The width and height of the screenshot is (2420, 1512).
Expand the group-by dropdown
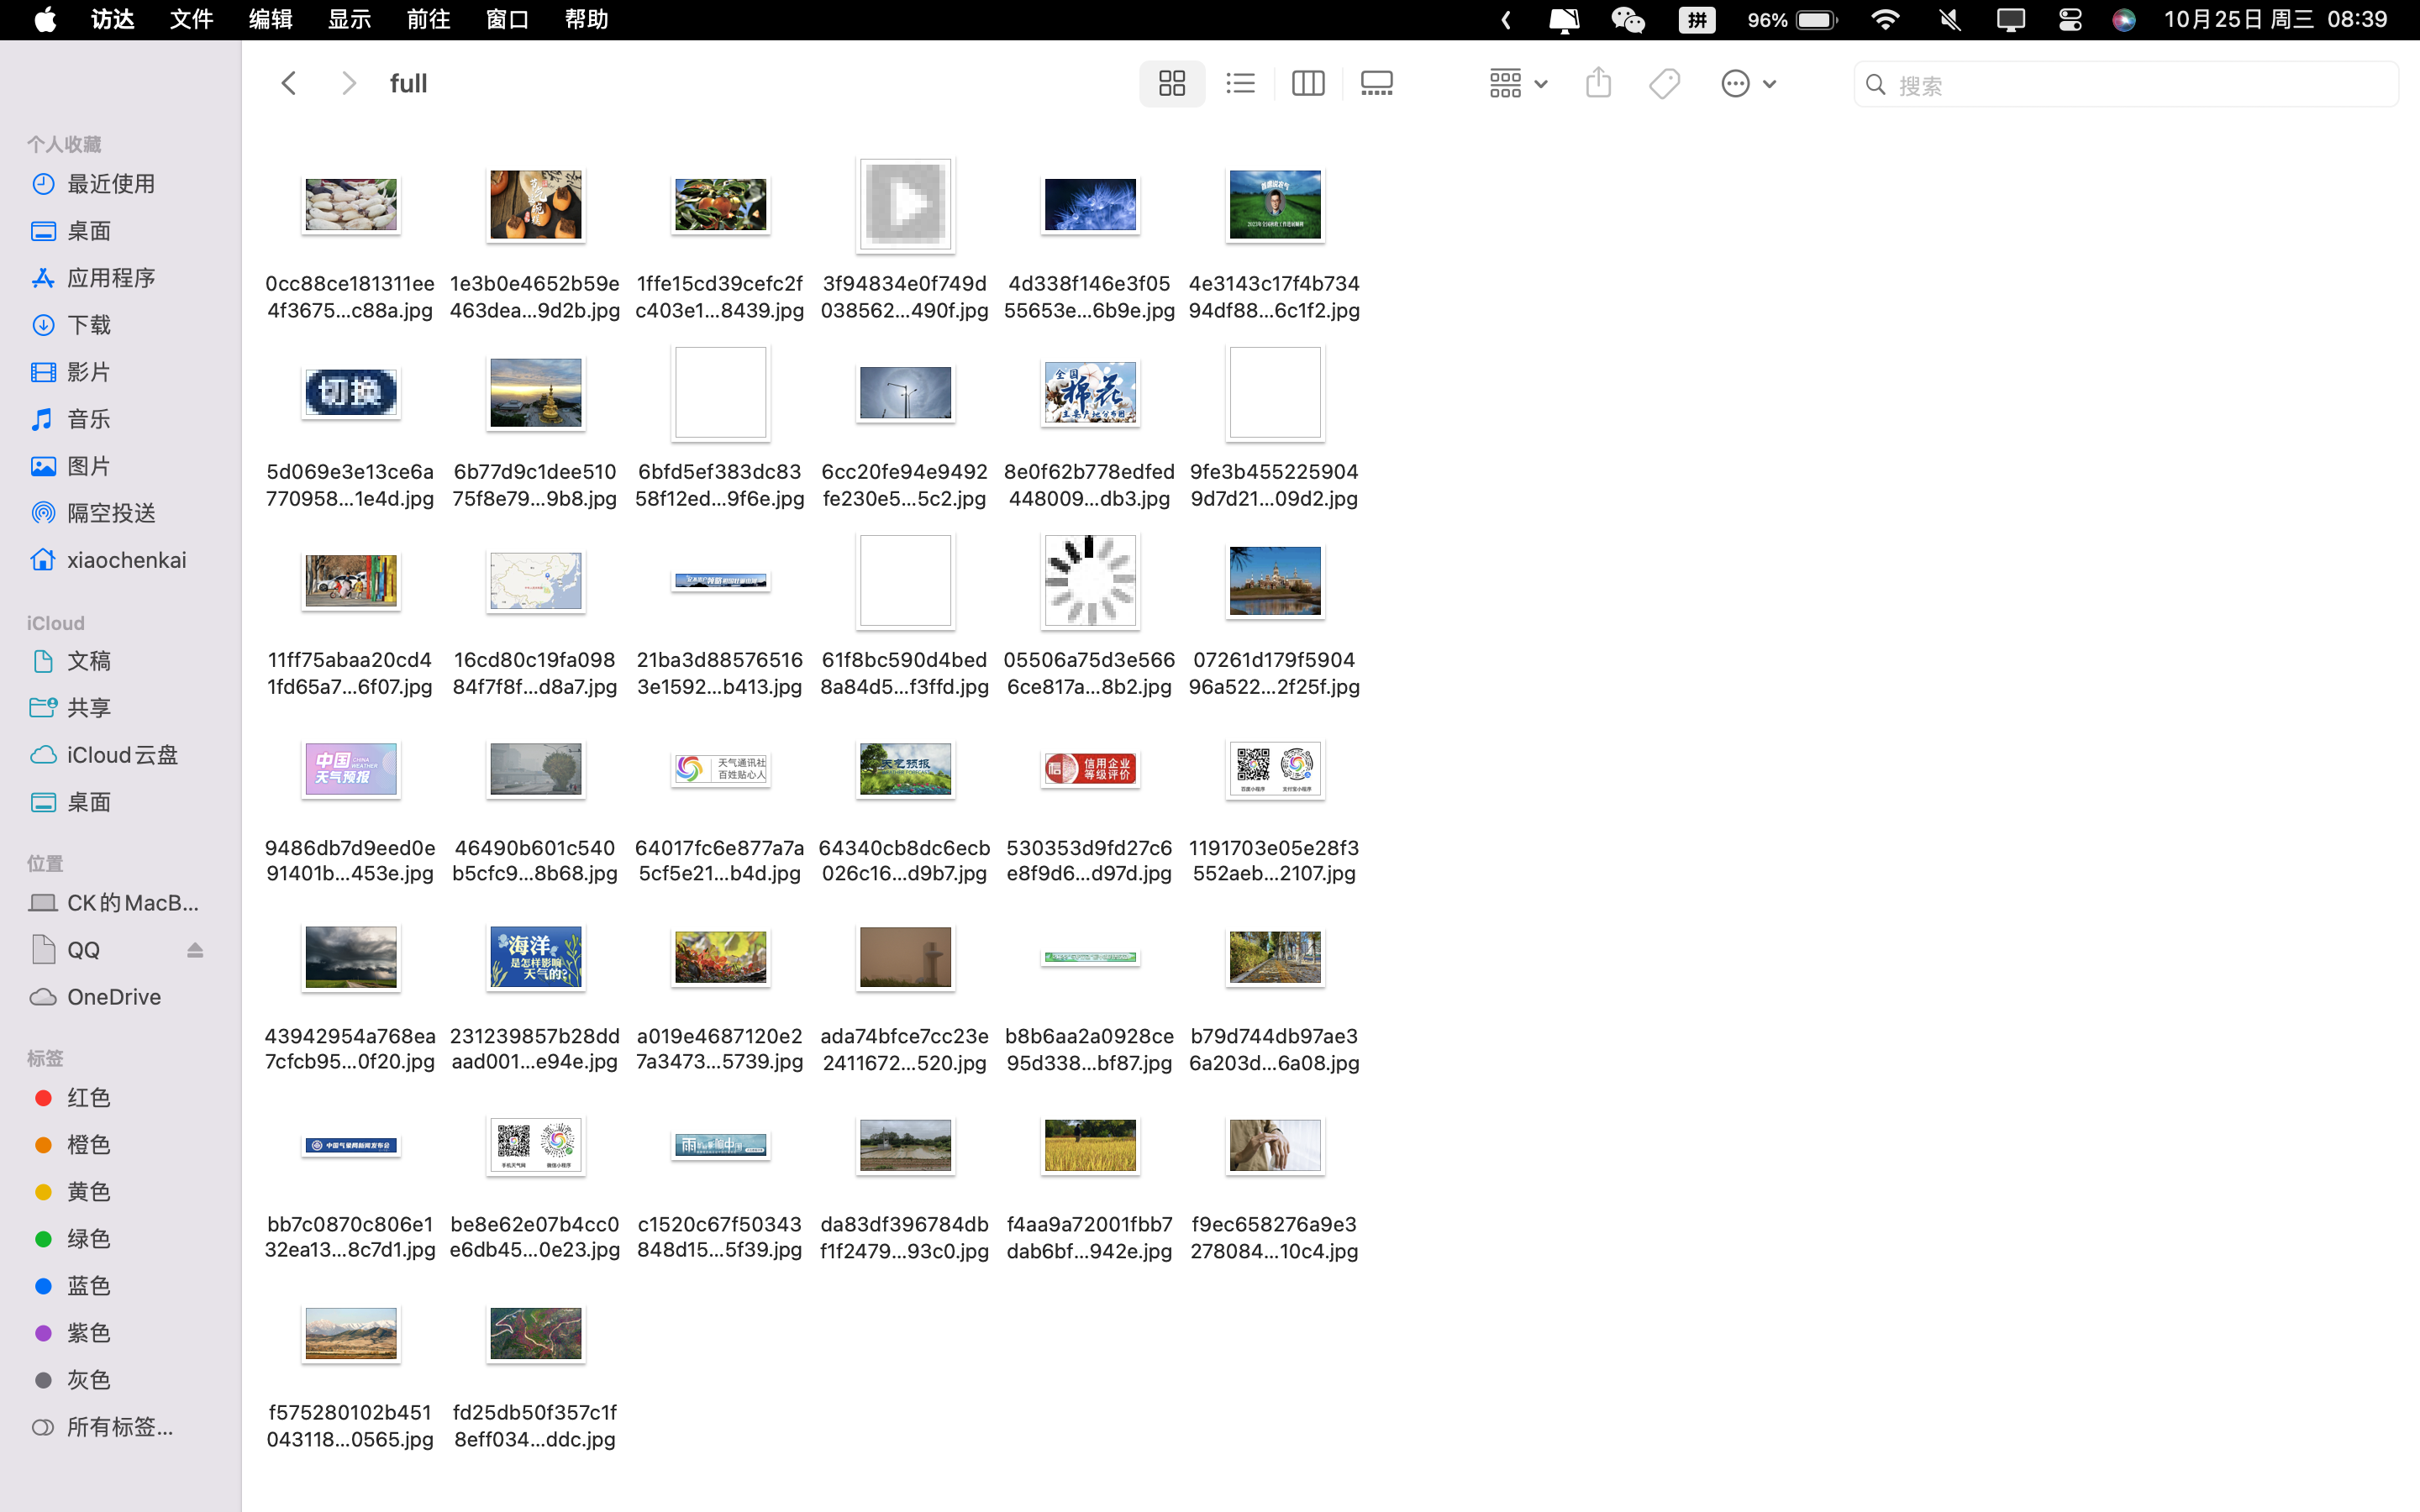pyautogui.click(x=1517, y=84)
